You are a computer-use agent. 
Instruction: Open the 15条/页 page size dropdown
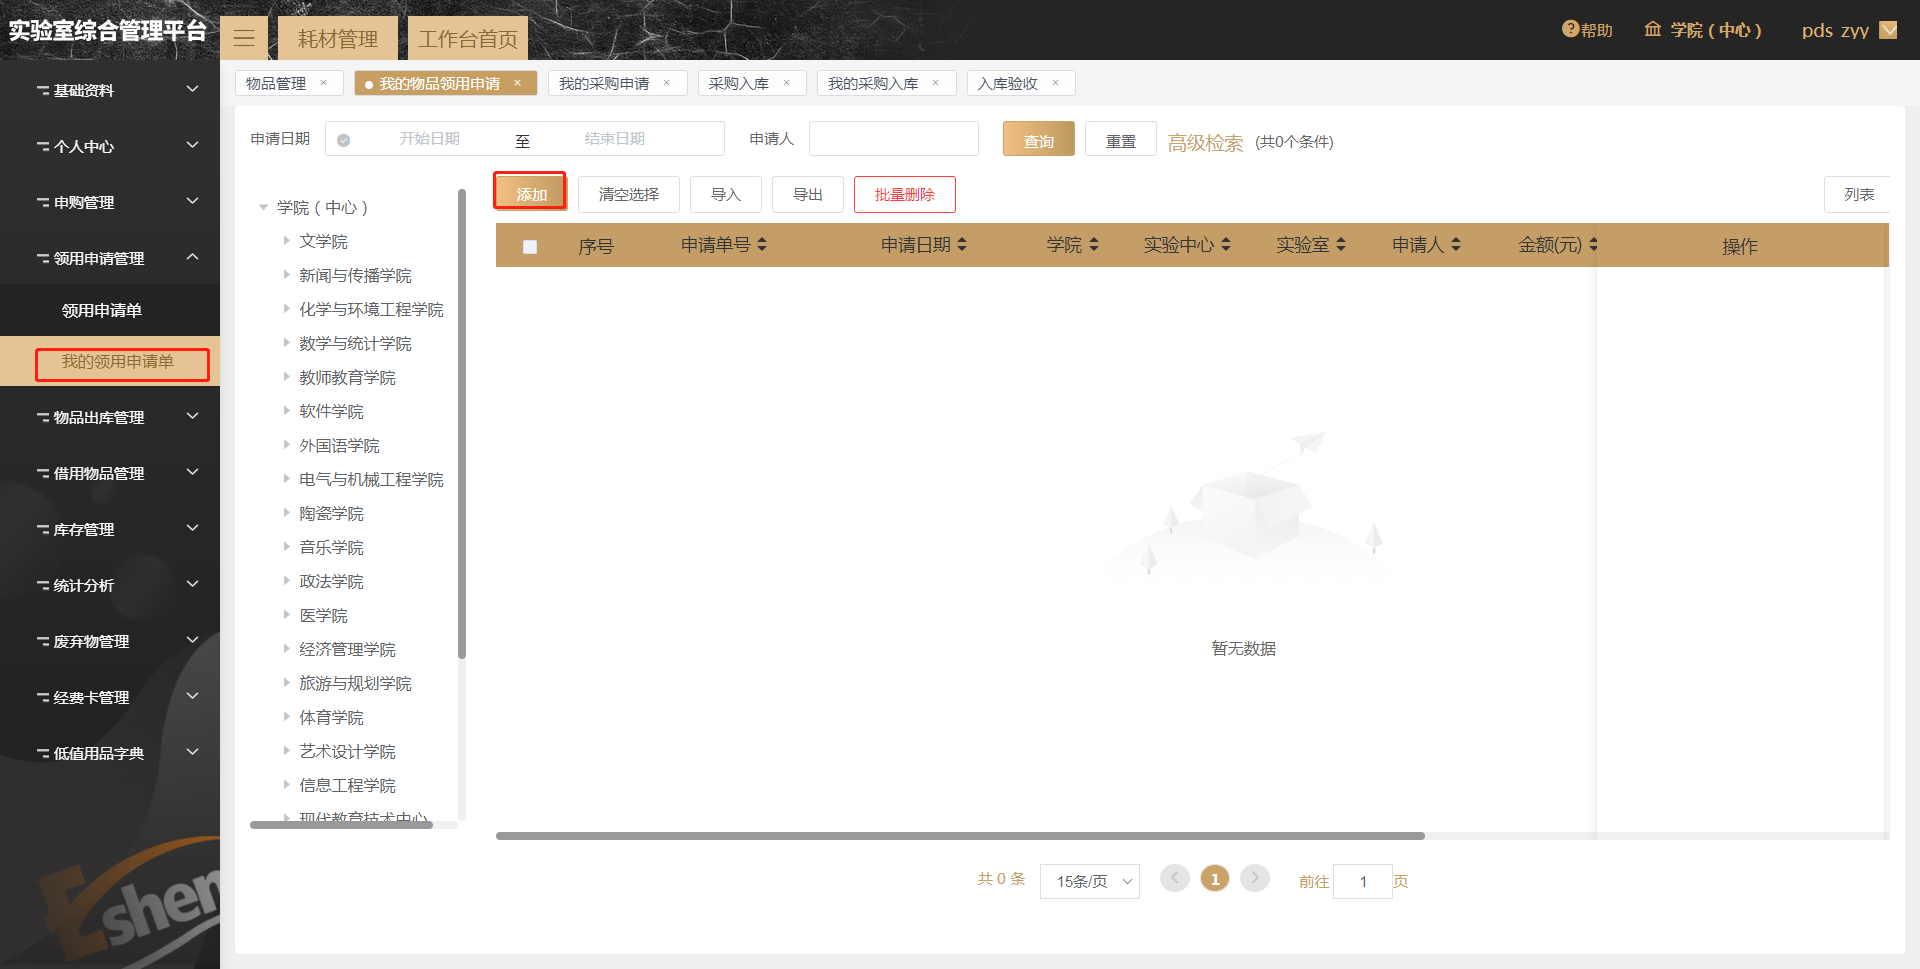(x=1089, y=881)
